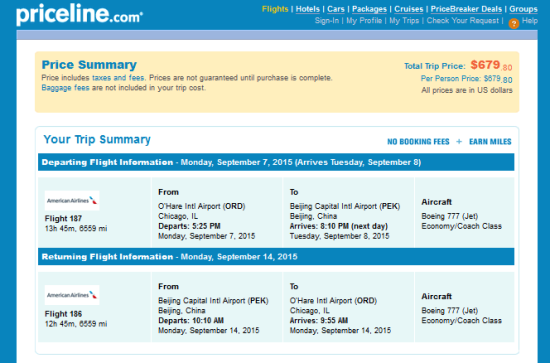
Task: Open the Hotels section
Action: [308, 9]
